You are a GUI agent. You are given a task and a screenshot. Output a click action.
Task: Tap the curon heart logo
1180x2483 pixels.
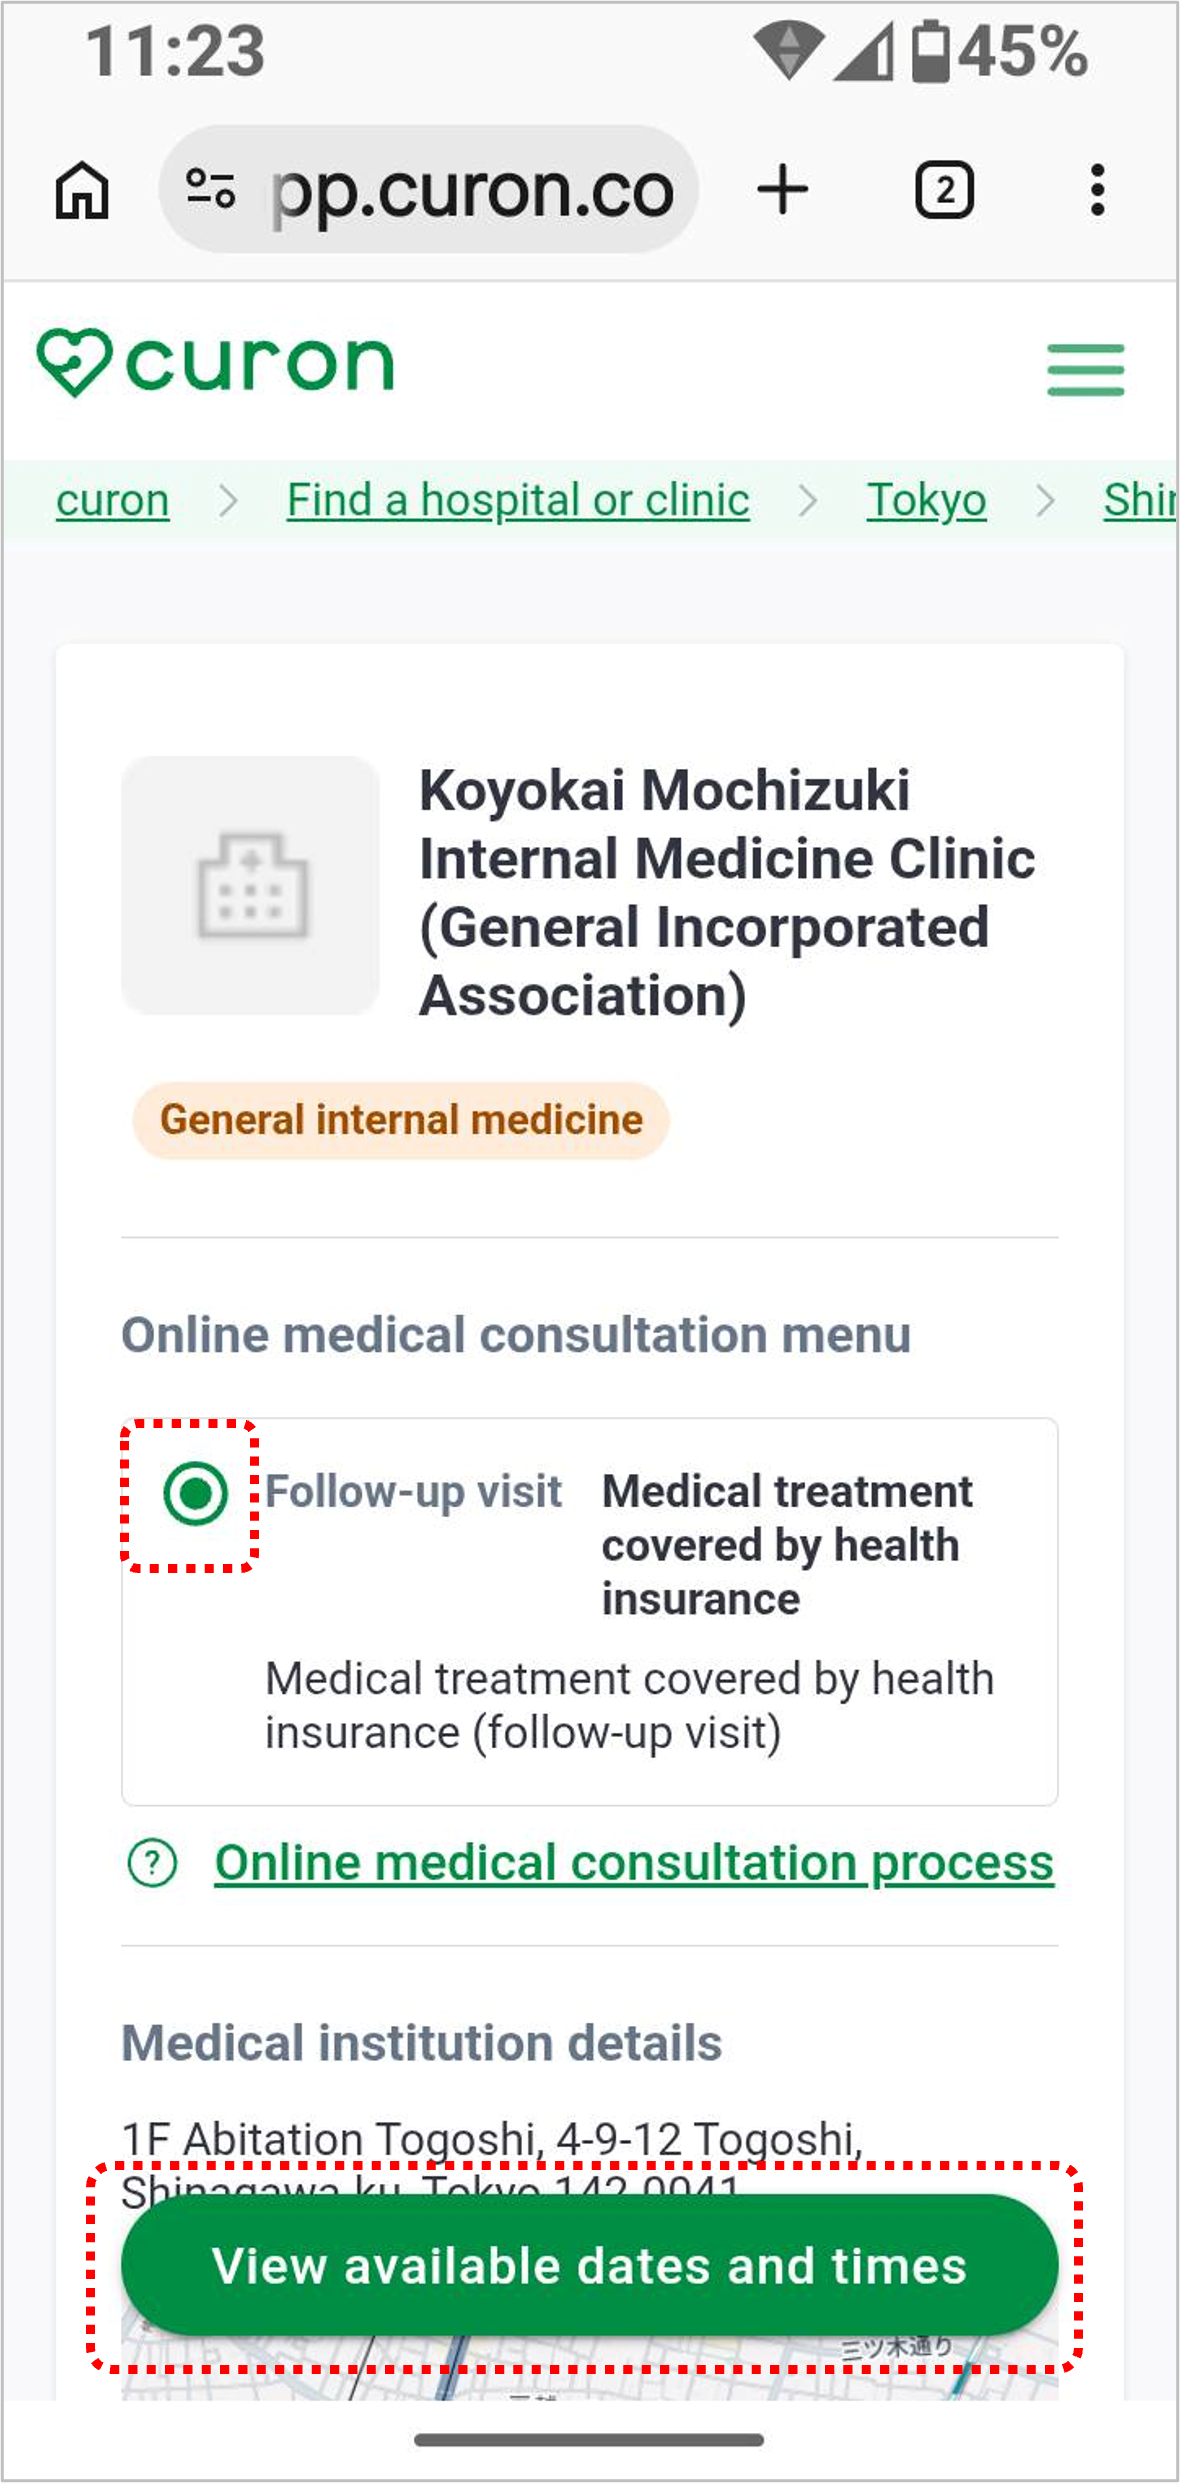click(x=216, y=362)
